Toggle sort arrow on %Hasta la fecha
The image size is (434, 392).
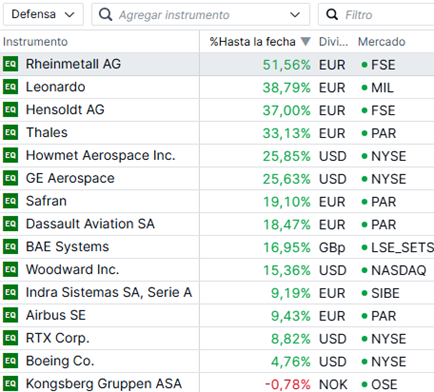tap(305, 41)
